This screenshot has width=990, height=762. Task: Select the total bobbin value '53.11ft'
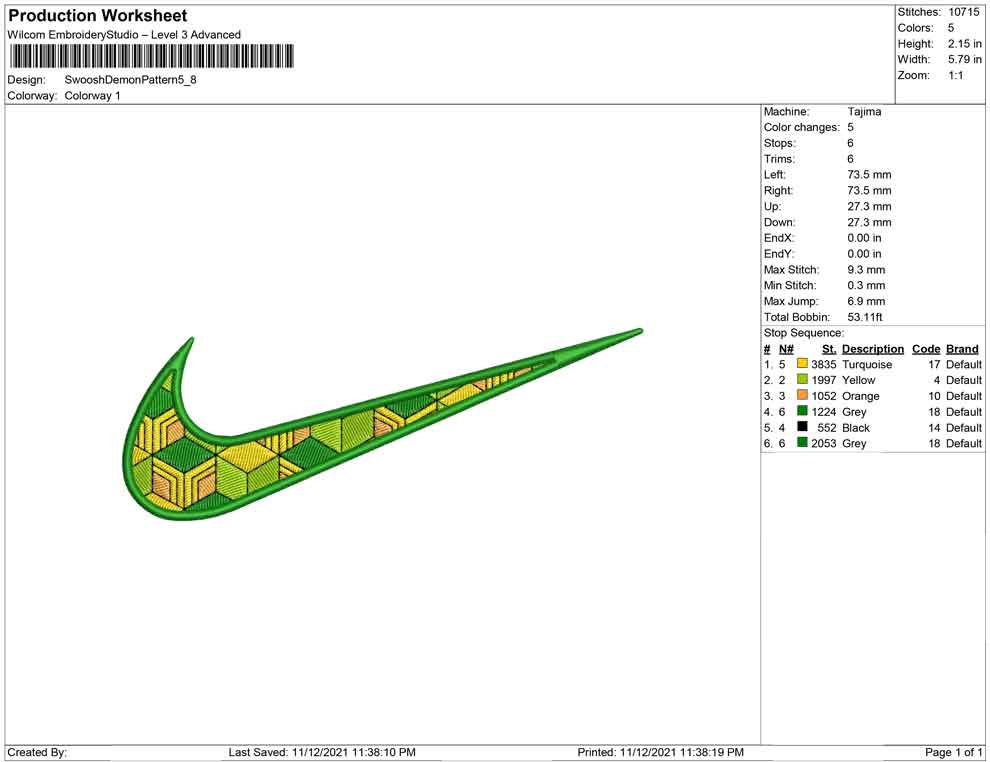point(864,317)
